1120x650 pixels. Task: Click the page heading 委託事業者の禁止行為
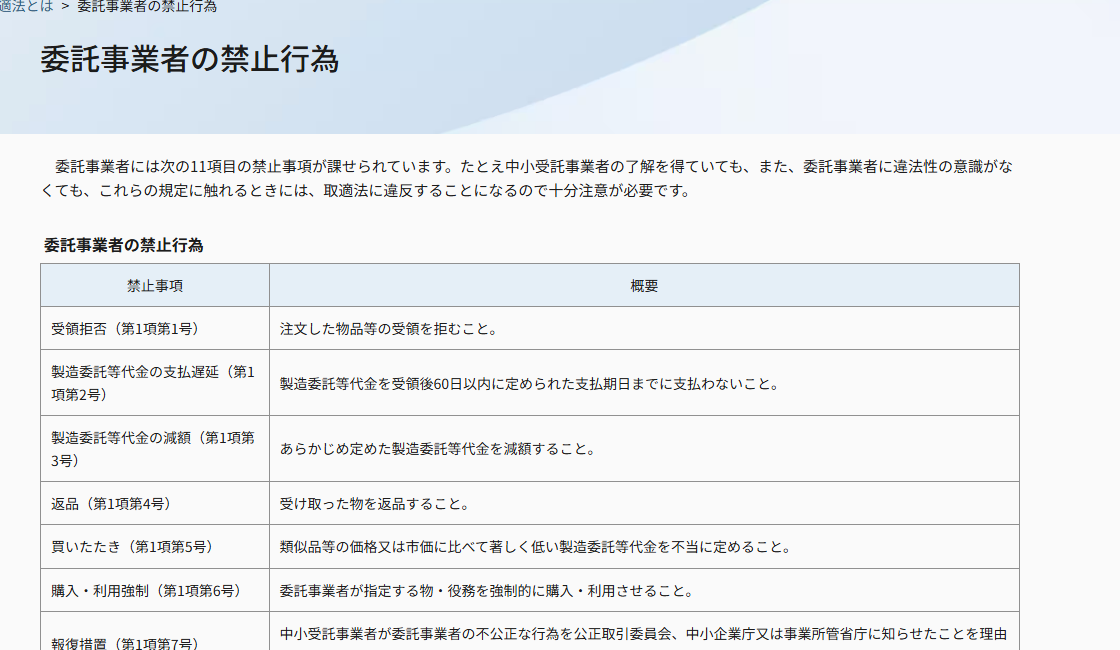pos(189,59)
